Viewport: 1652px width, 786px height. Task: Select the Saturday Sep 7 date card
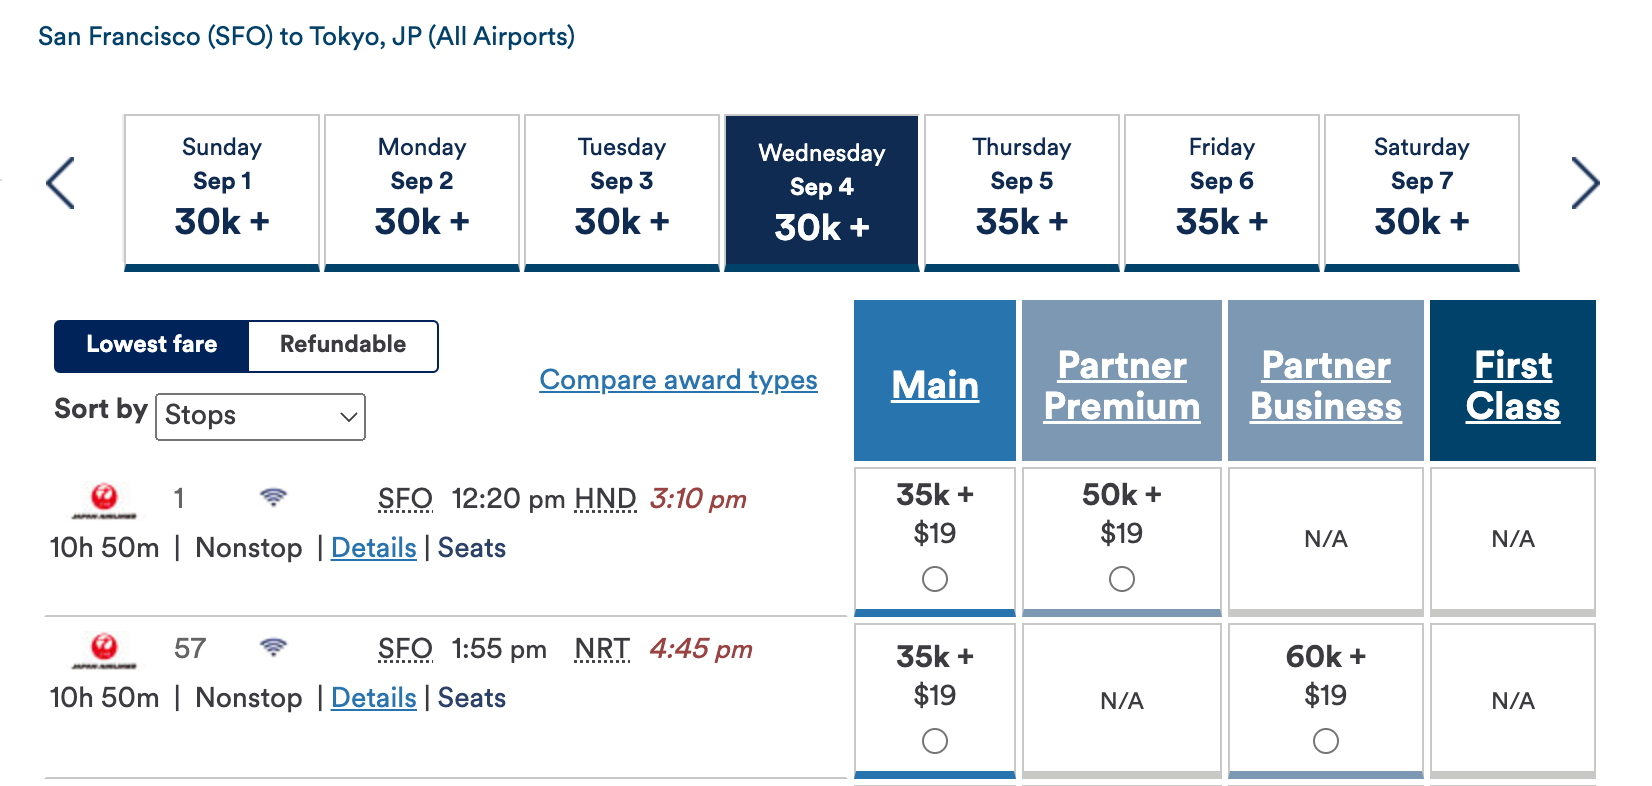1421,190
